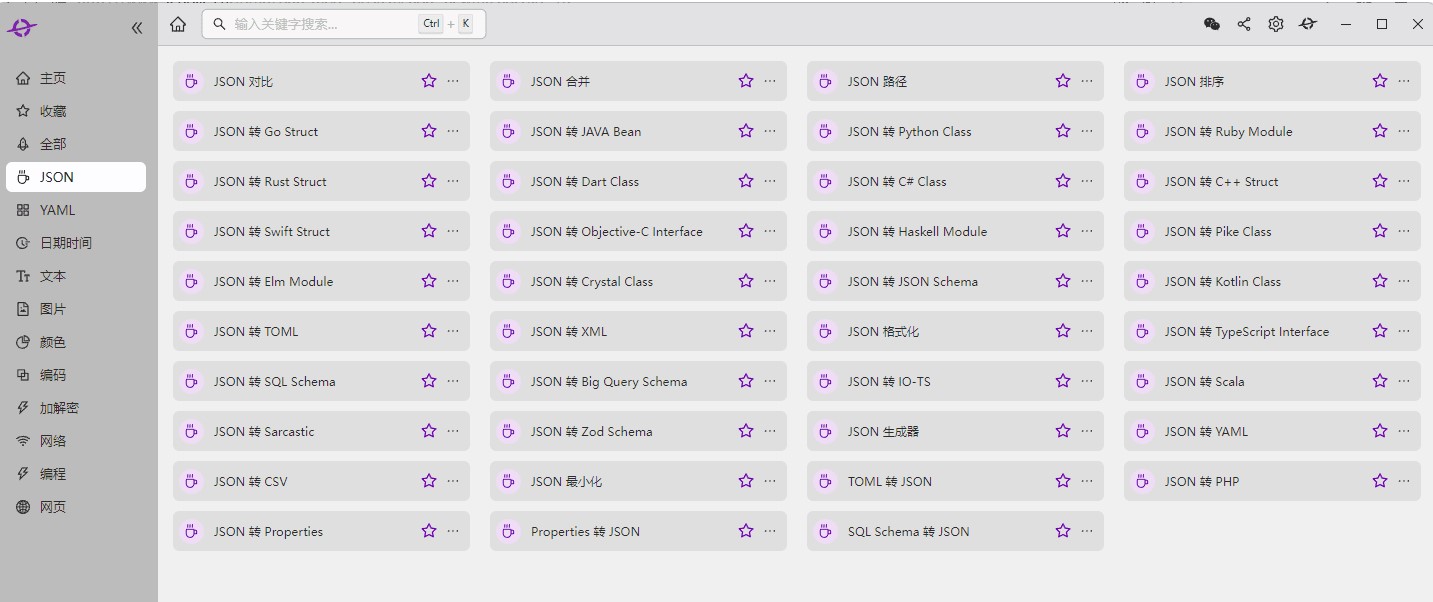Open JSON 转 Pike Class tool
This screenshot has width=1433, height=602.
tap(1272, 231)
